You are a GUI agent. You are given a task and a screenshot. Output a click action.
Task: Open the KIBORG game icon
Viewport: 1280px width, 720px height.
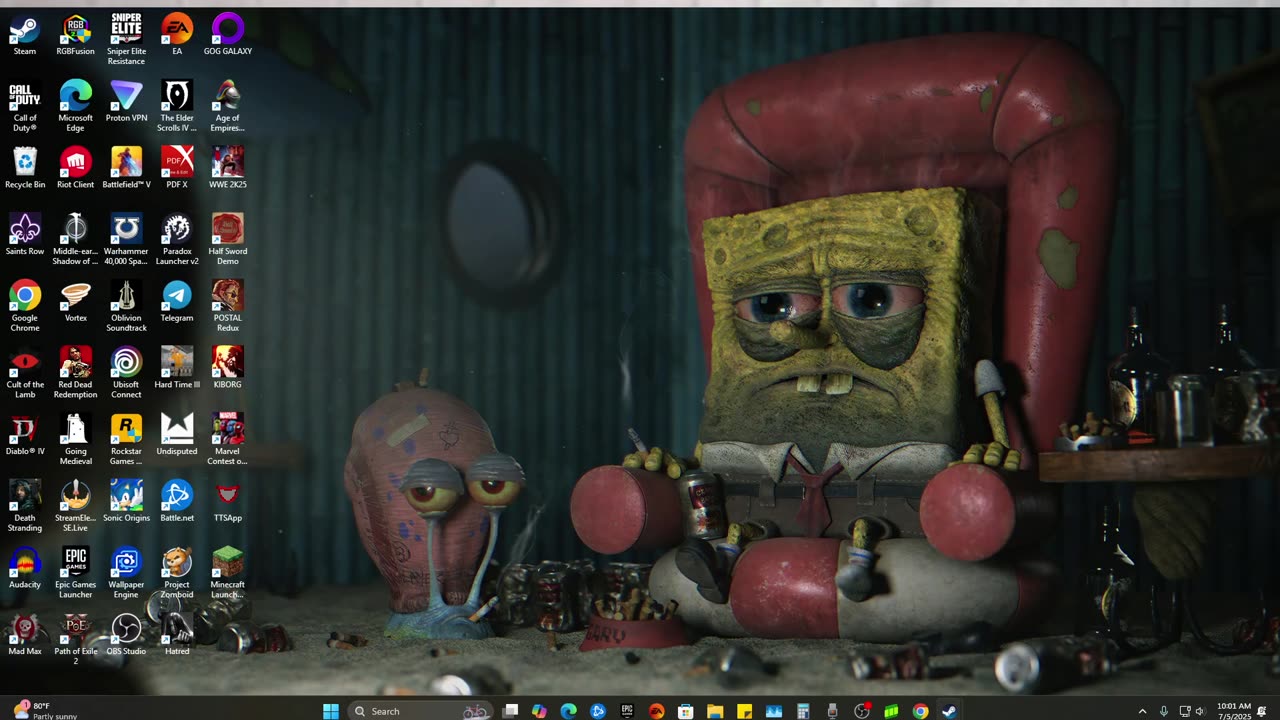[x=228, y=368]
